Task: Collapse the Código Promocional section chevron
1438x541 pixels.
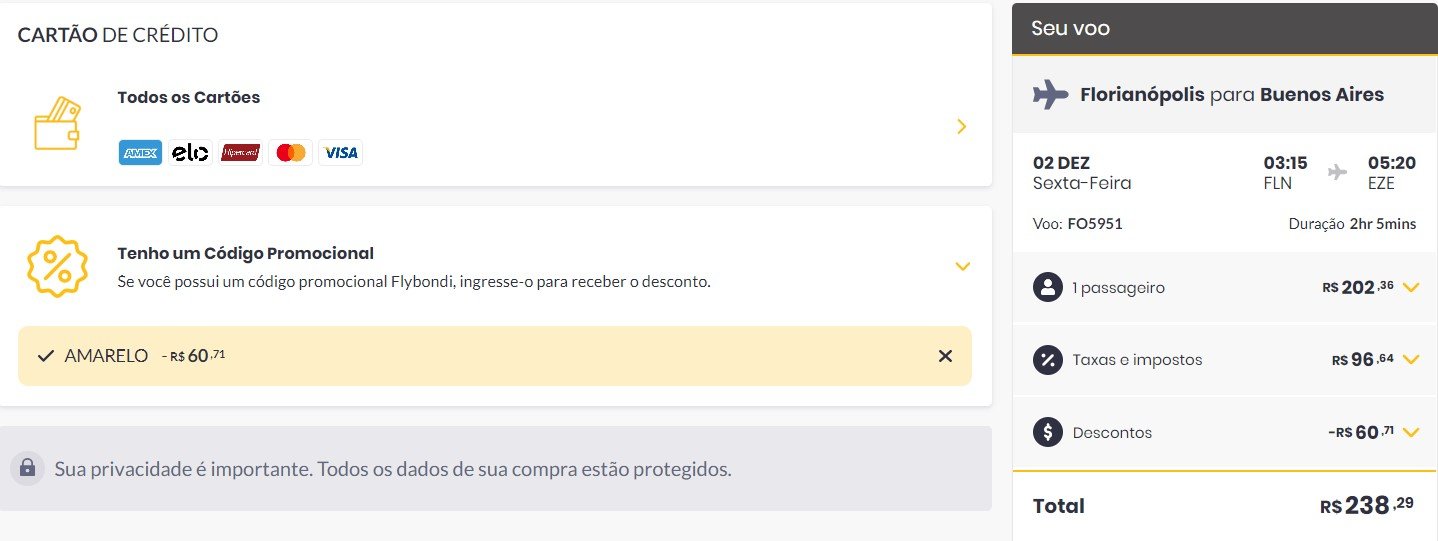Action: coord(962,266)
